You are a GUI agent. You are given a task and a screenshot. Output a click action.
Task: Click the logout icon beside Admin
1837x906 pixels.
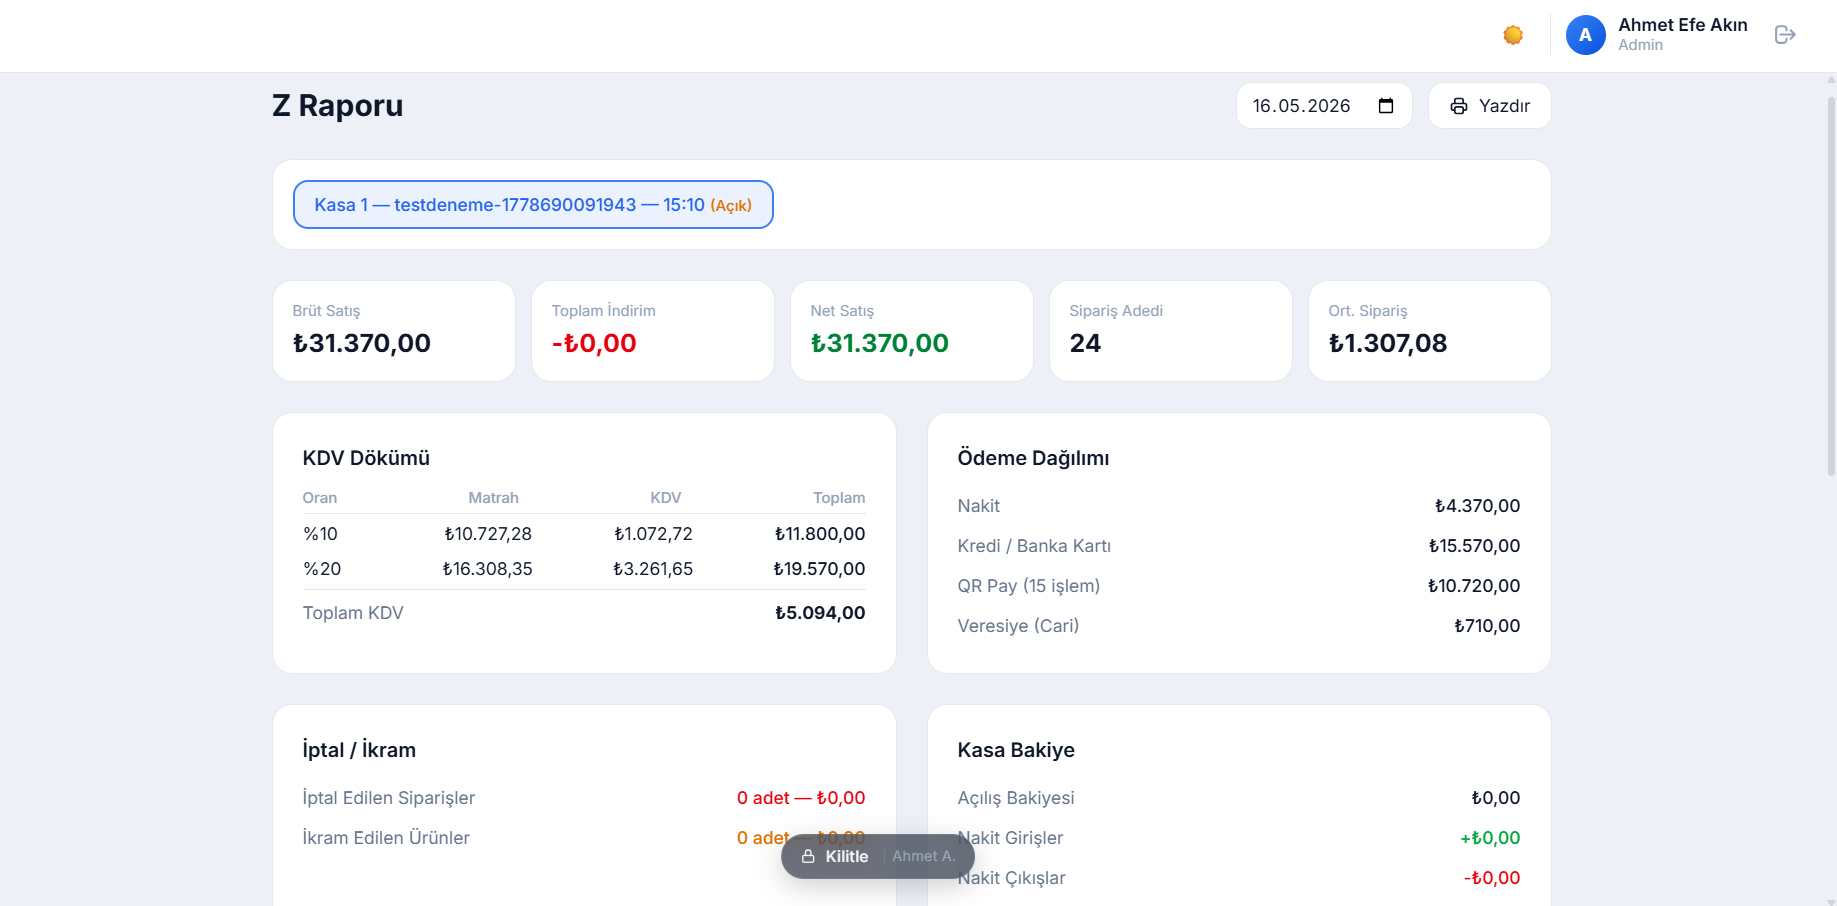[1785, 35]
